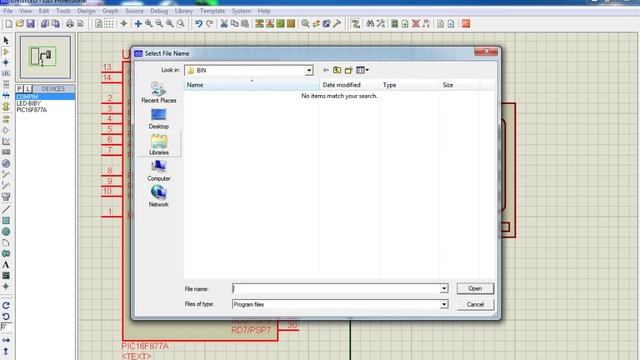Open the View menu
Screen dimensions: 640x360
tap(25, 11)
